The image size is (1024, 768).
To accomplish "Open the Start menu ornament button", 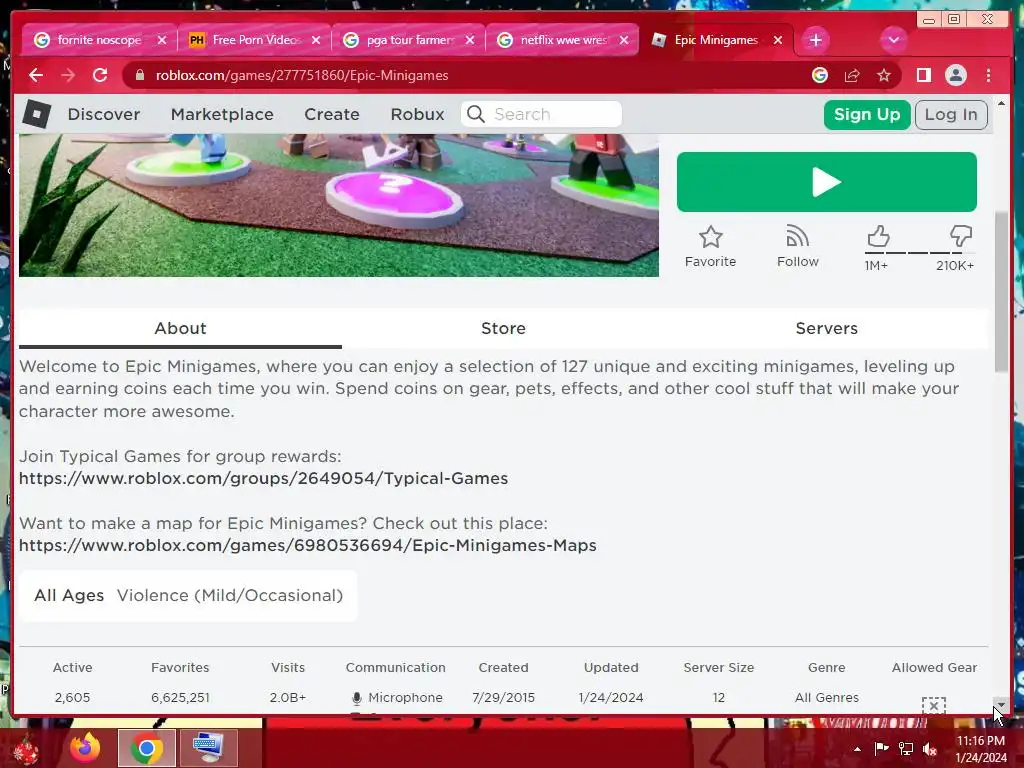I will click(x=26, y=750).
